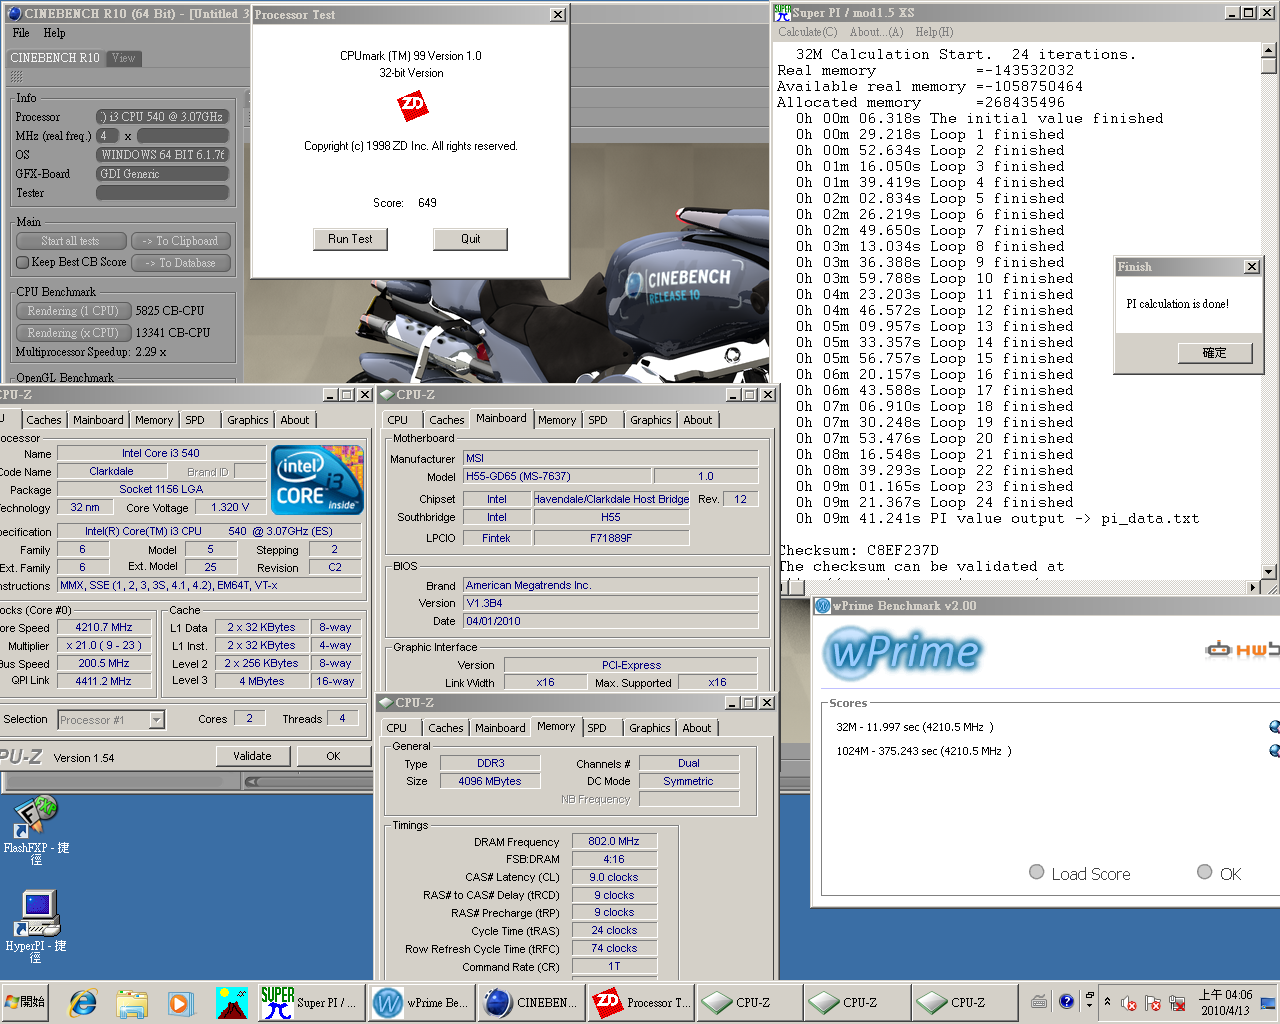
Task: Click the clock in system tray
Action: point(1226,1002)
